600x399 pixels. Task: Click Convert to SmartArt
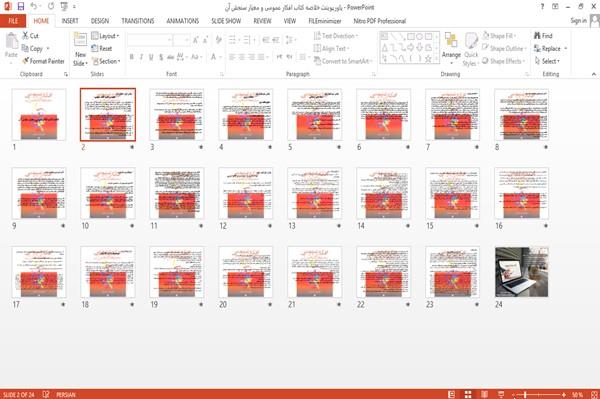point(343,61)
